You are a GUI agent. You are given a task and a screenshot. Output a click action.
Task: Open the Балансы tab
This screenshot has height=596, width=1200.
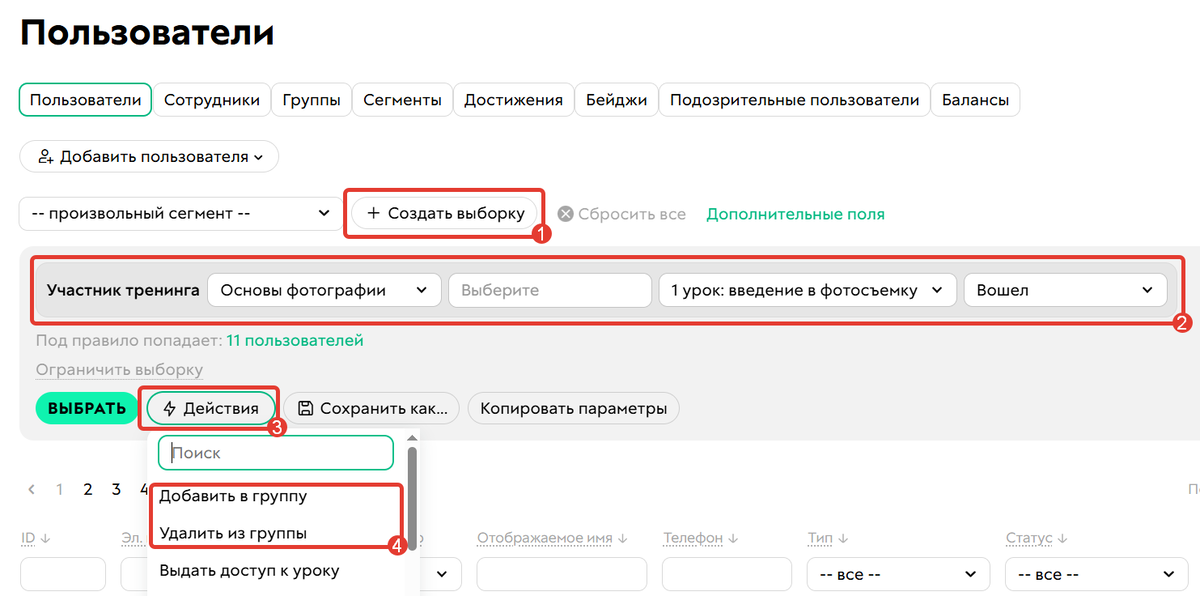(975, 99)
